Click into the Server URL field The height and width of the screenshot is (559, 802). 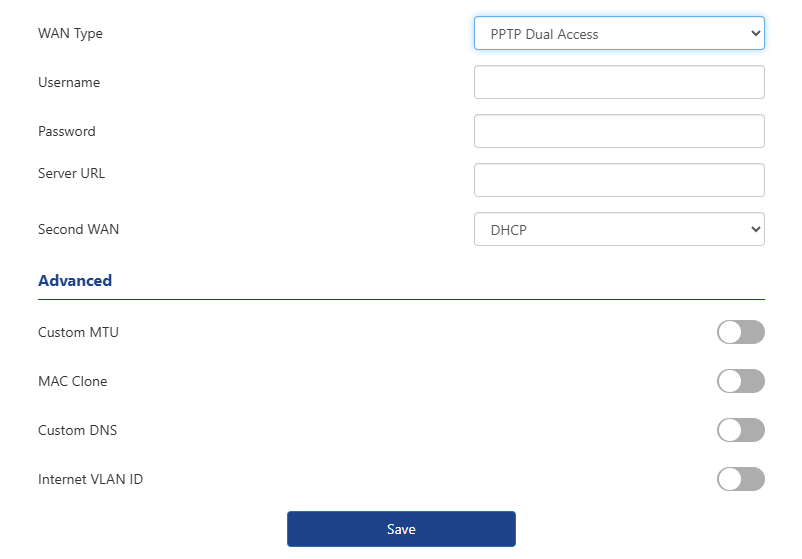(618, 180)
